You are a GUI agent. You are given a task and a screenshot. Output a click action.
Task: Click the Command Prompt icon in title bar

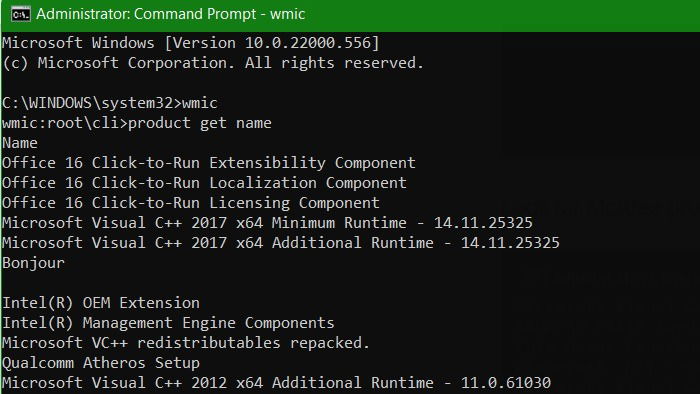pyautogui.click(x=21, y=14)
